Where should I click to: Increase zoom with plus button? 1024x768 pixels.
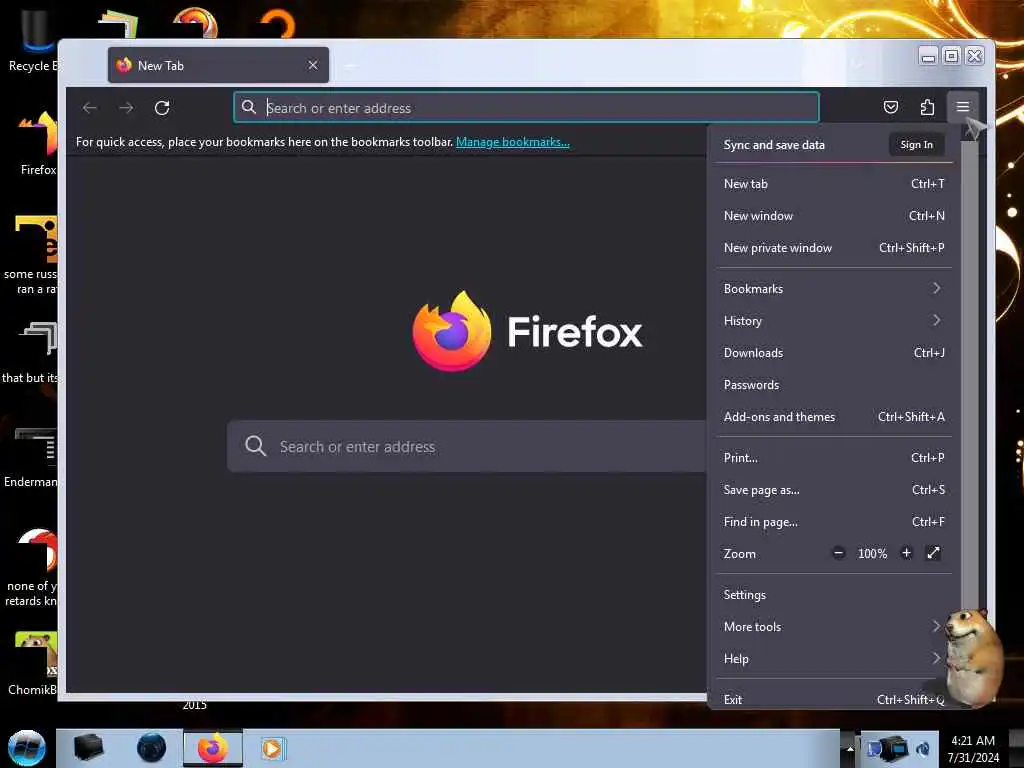click(906, 553)
